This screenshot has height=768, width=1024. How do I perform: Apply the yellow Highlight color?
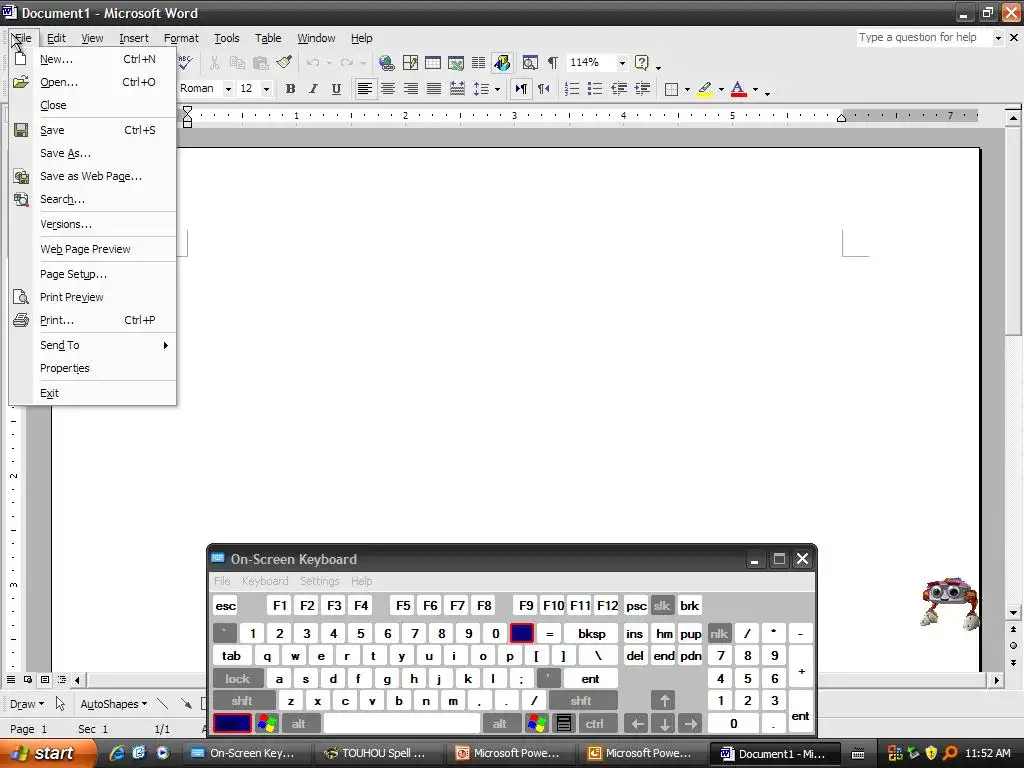(x=705, y=89)
